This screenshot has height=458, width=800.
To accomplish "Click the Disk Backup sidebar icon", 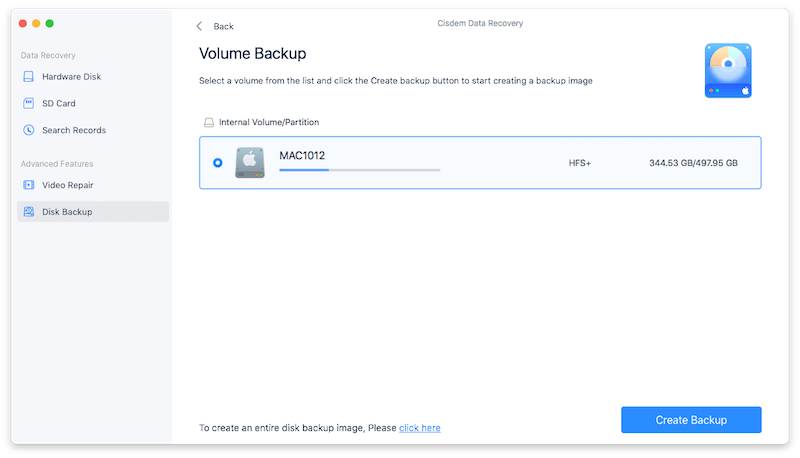I will click(29, 212).
